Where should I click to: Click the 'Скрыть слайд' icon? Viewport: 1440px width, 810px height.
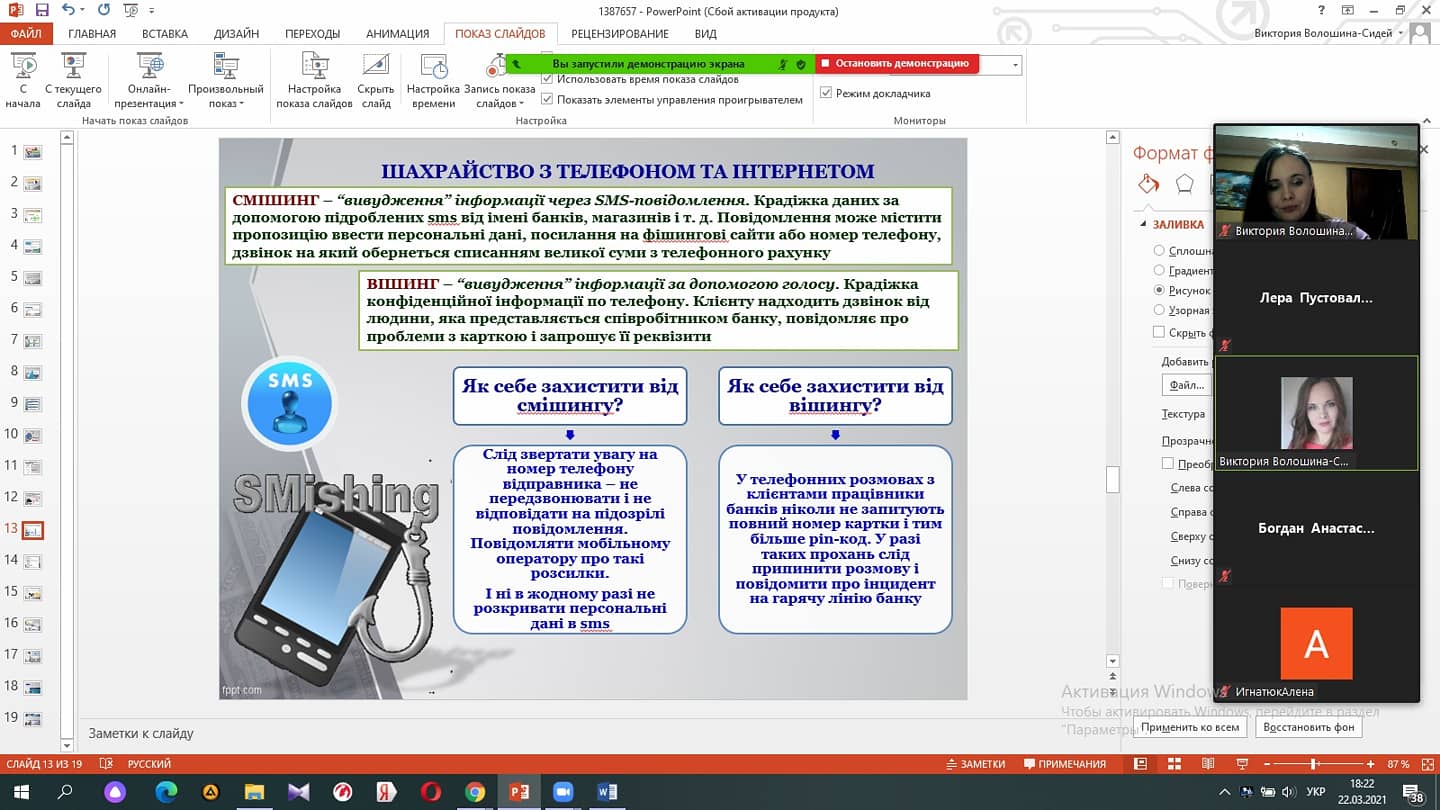[376, 80]
